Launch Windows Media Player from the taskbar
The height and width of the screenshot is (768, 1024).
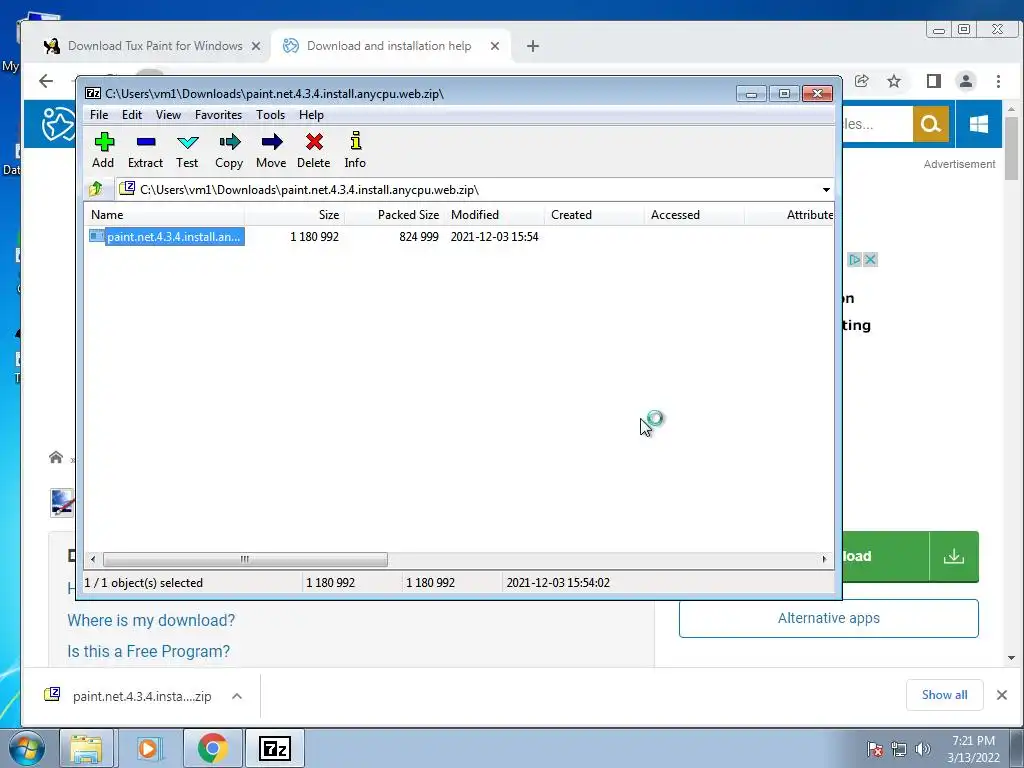point(148,748)
